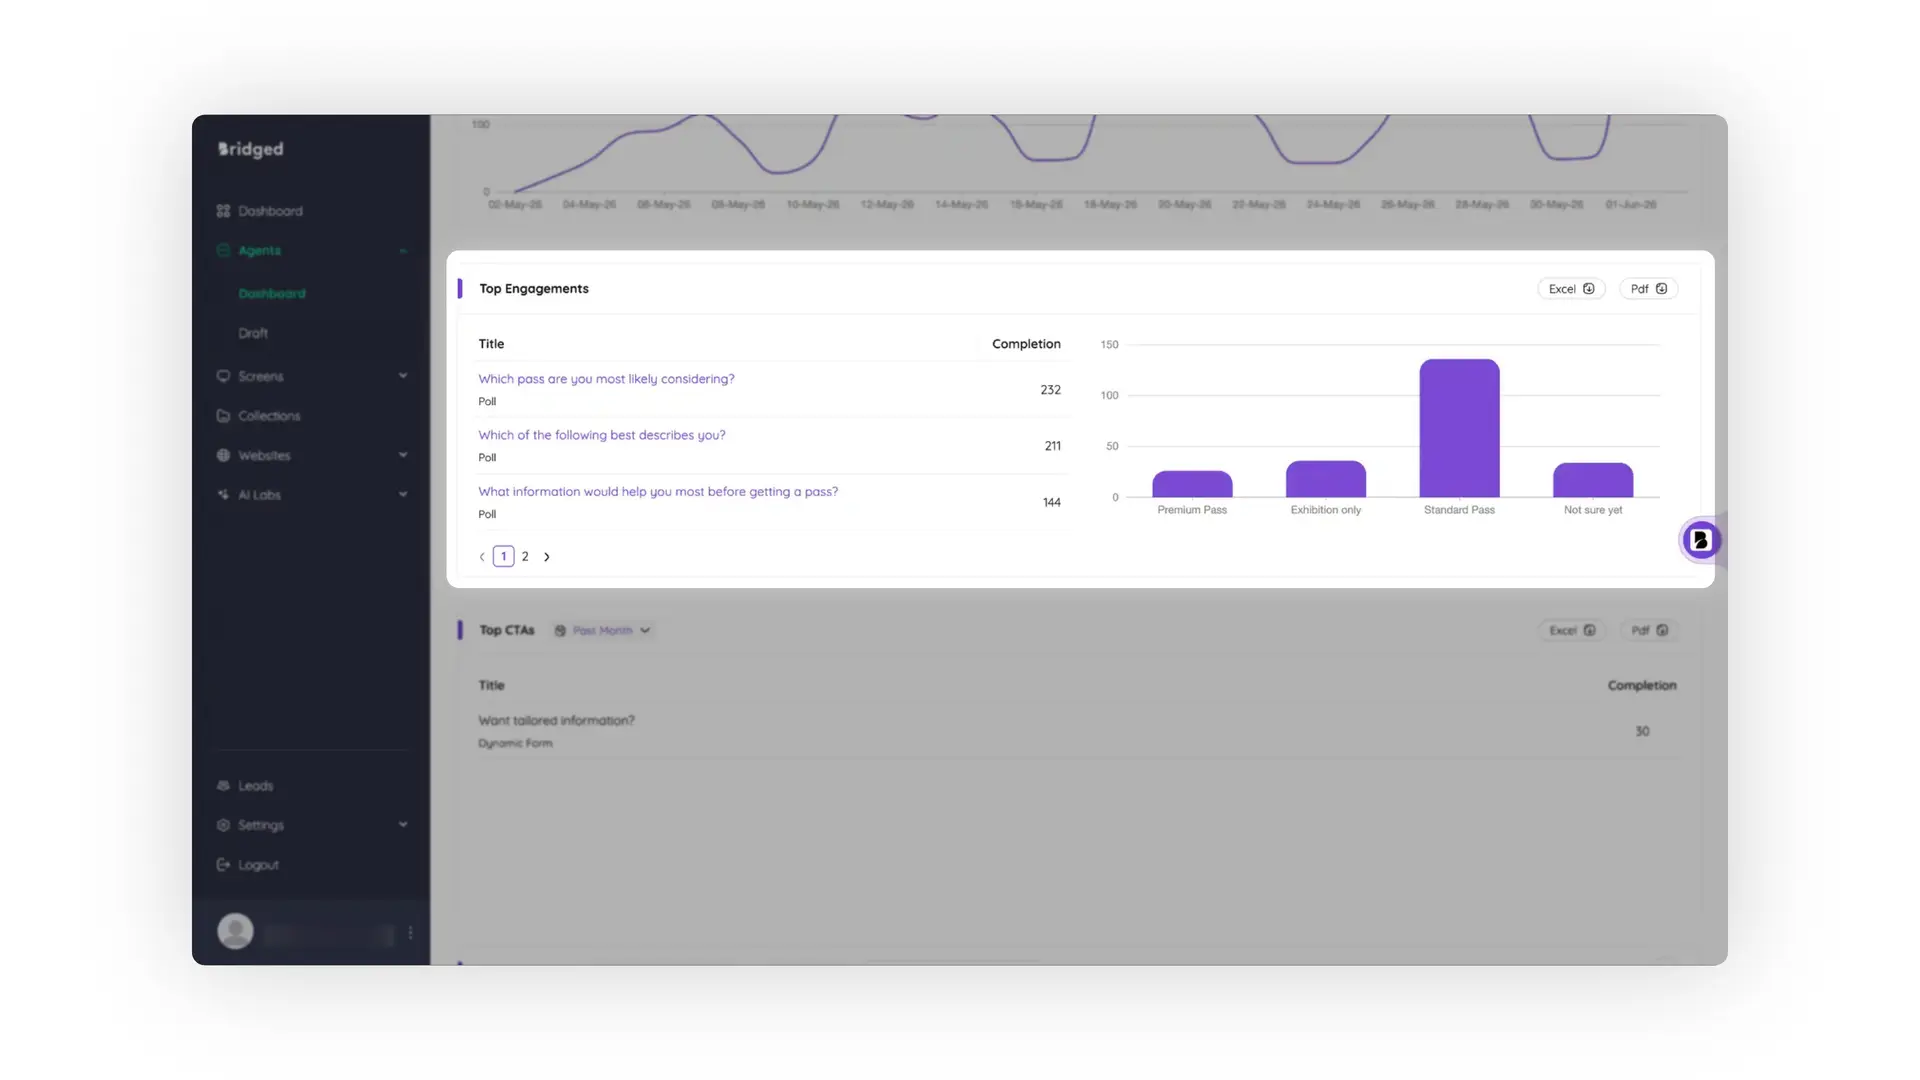This screenshot has height=1080, width=1920.
Task: Click the AI Labs sparkle icon
Action: click(223, 495)
